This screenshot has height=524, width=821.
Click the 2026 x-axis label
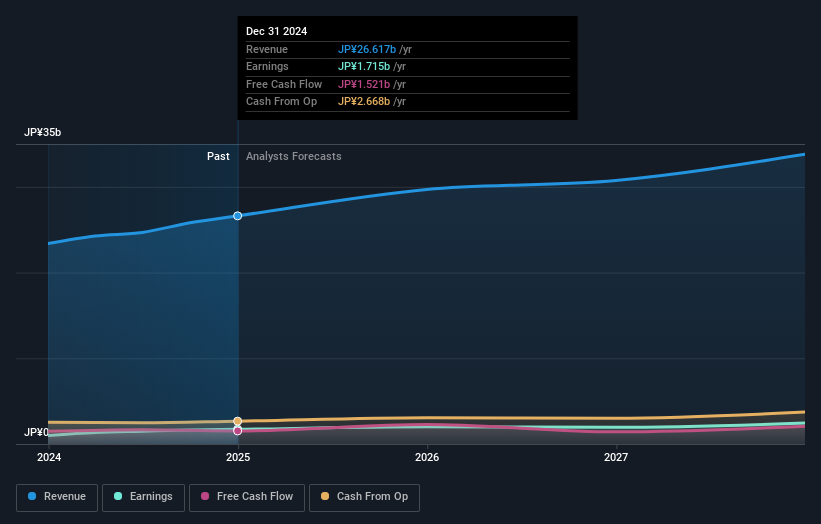427,457
